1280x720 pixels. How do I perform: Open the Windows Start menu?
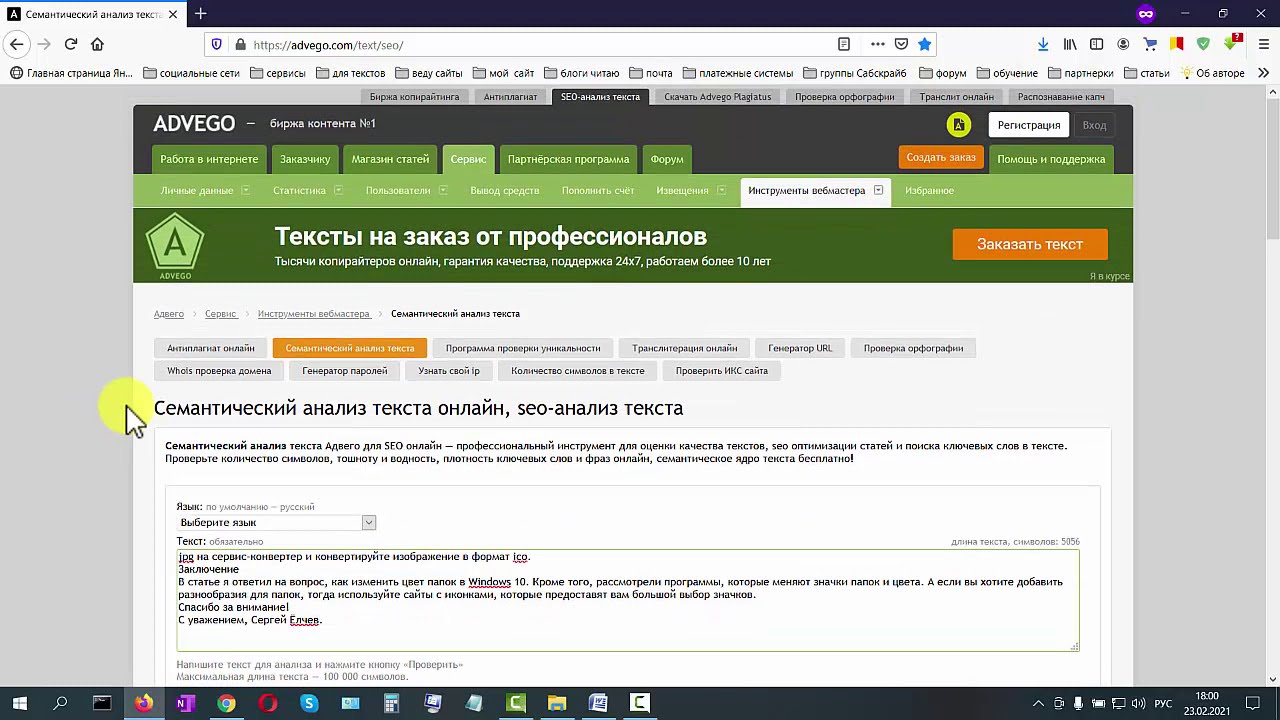pos(20,703)
